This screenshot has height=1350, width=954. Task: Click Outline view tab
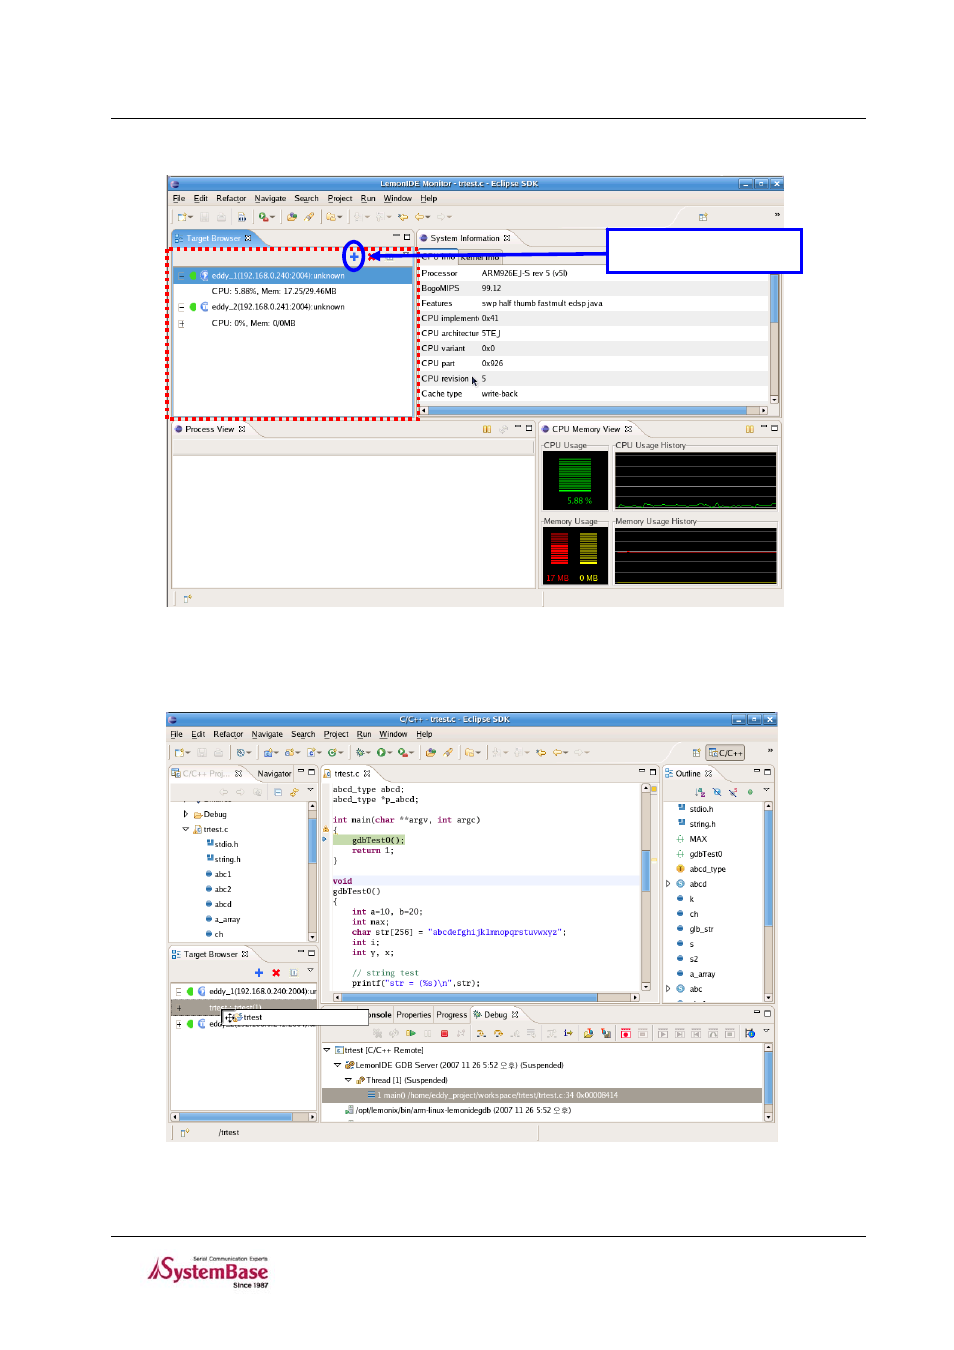(x=688, y=773)
